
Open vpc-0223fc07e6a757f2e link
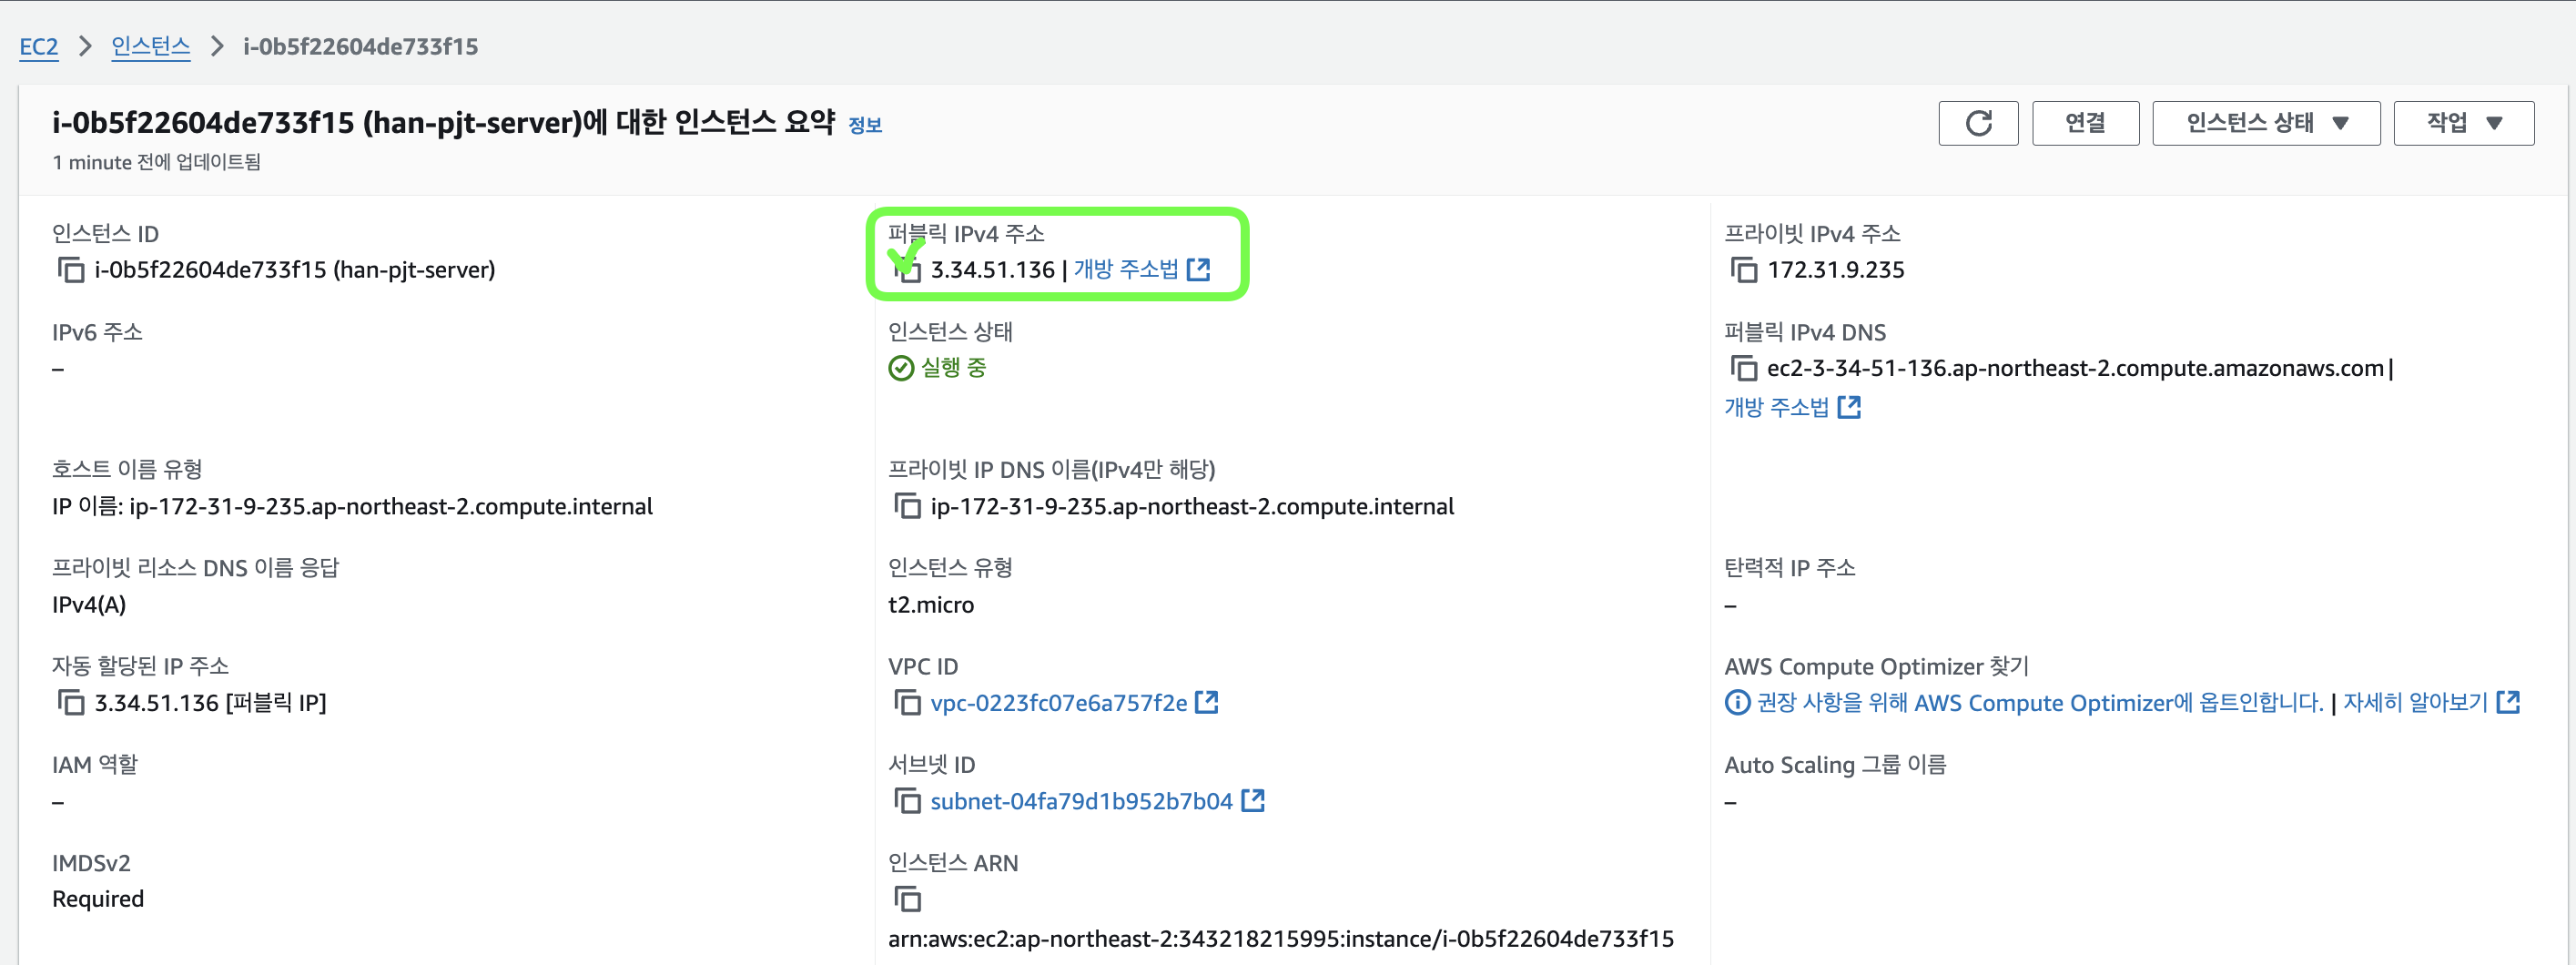tap(1059, 703)
